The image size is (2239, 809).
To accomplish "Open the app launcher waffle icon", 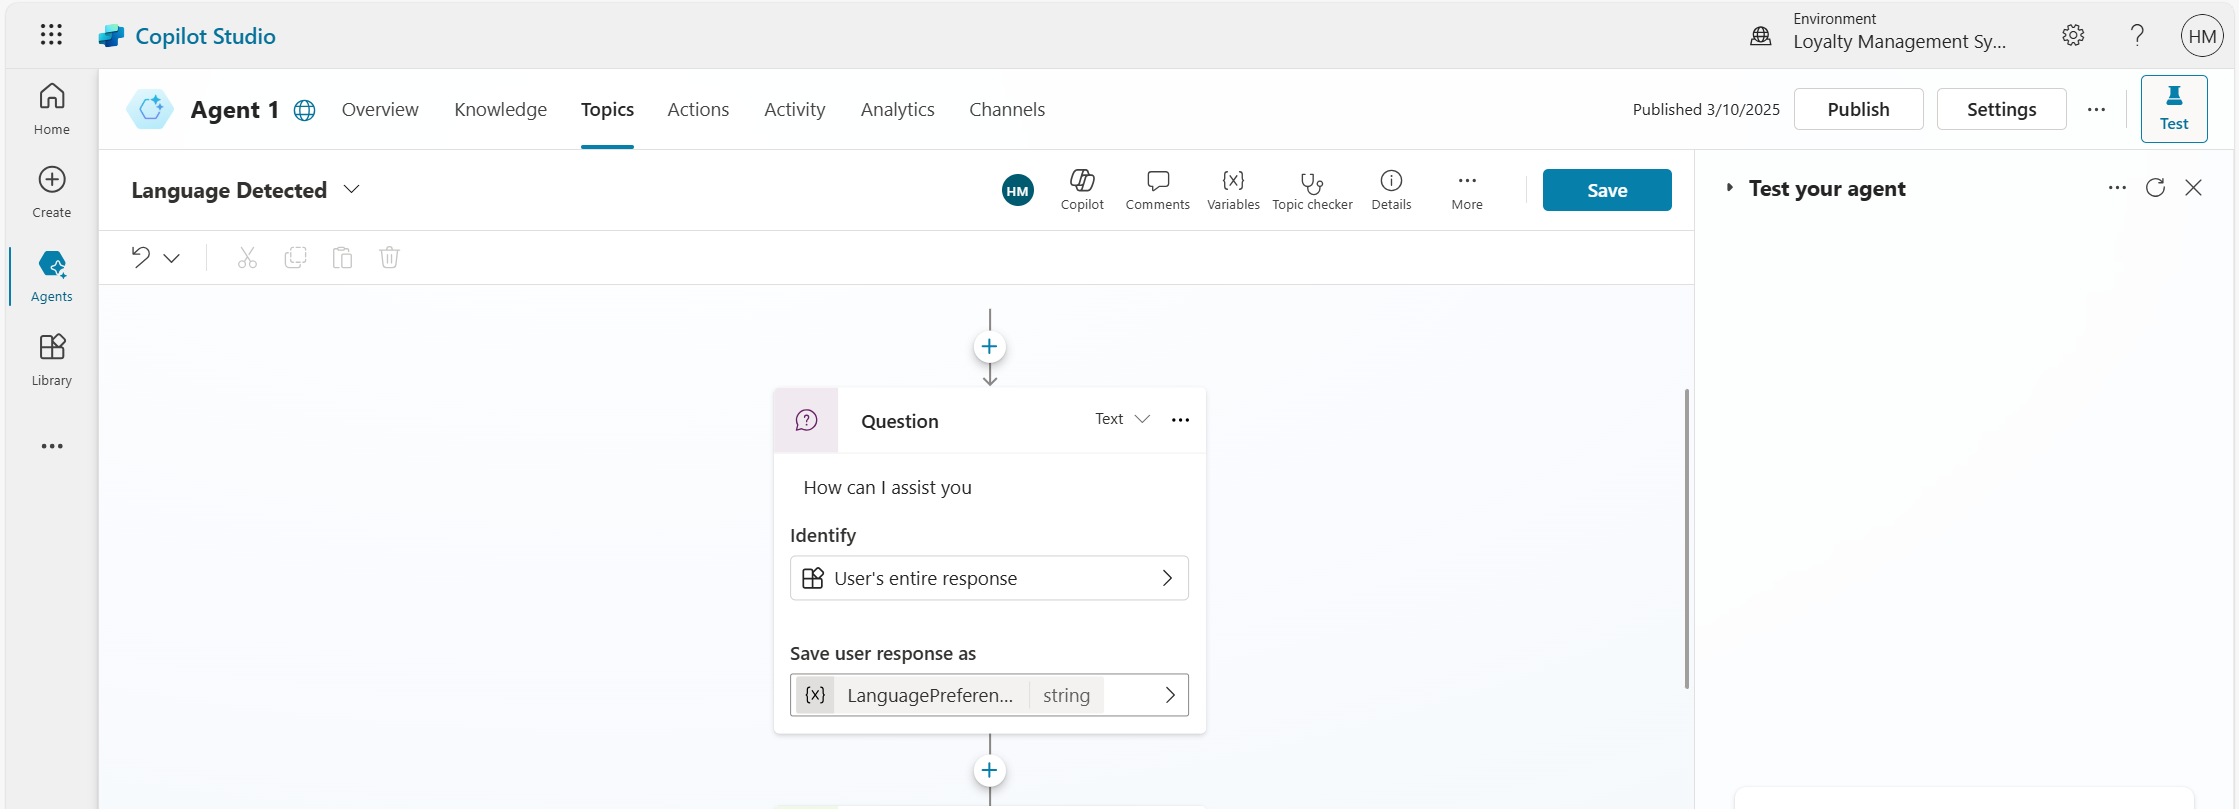I will [51, 35].
